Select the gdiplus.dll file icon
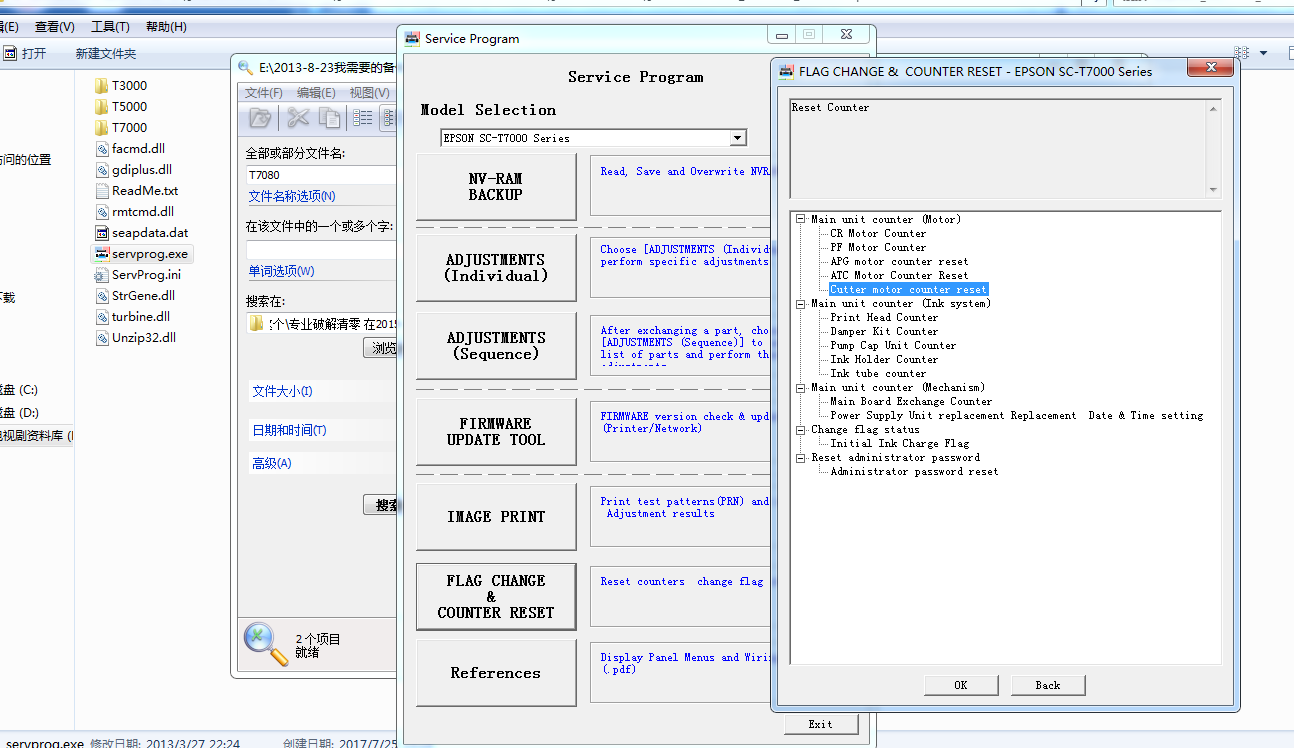This screenshot has height=748, width=1294. pos(102,169)
